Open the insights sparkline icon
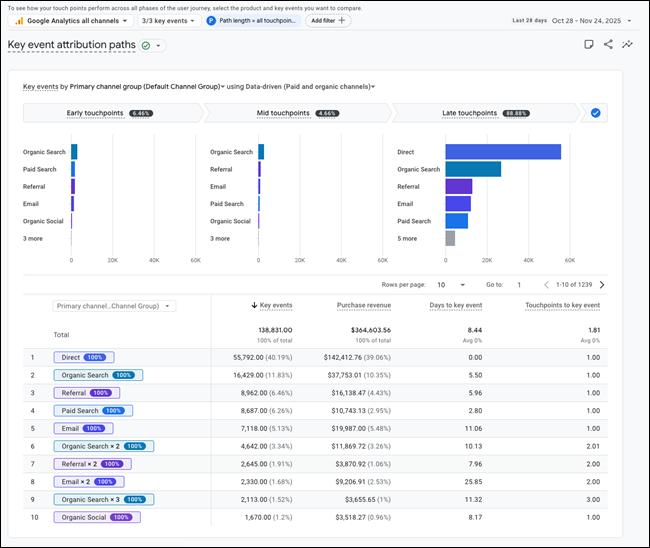 click(628, 44)
